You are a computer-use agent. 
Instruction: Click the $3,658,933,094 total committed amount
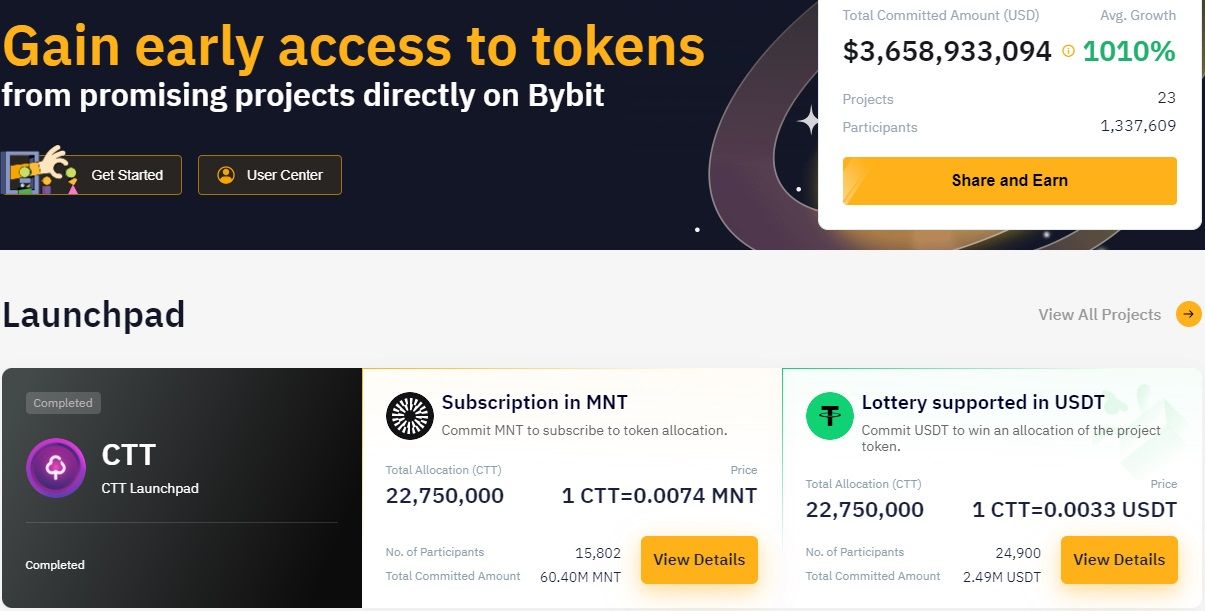tap(947, 51)
